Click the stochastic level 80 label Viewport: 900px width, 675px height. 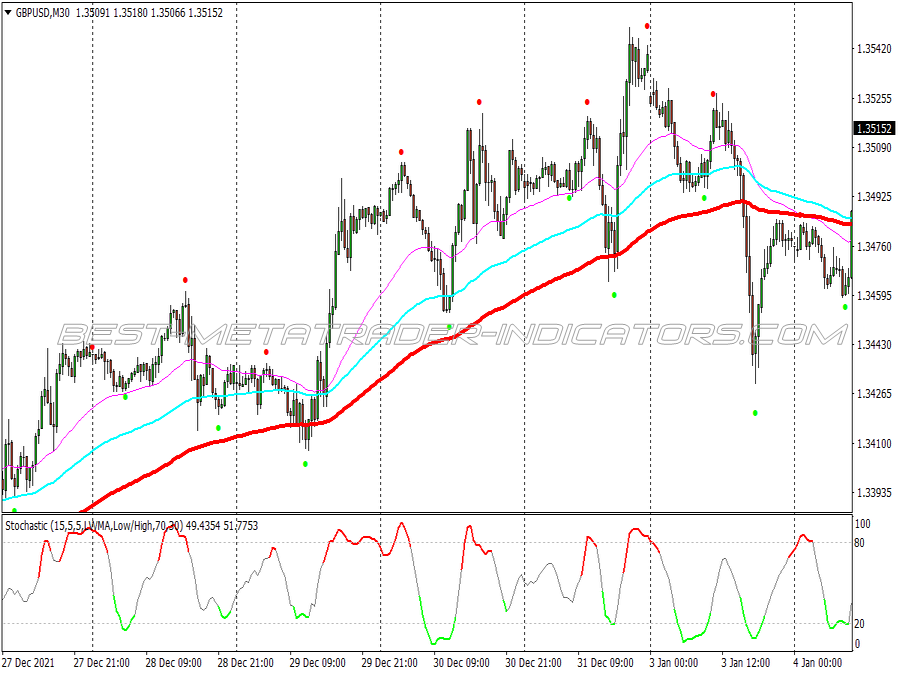tap(859, 542)
